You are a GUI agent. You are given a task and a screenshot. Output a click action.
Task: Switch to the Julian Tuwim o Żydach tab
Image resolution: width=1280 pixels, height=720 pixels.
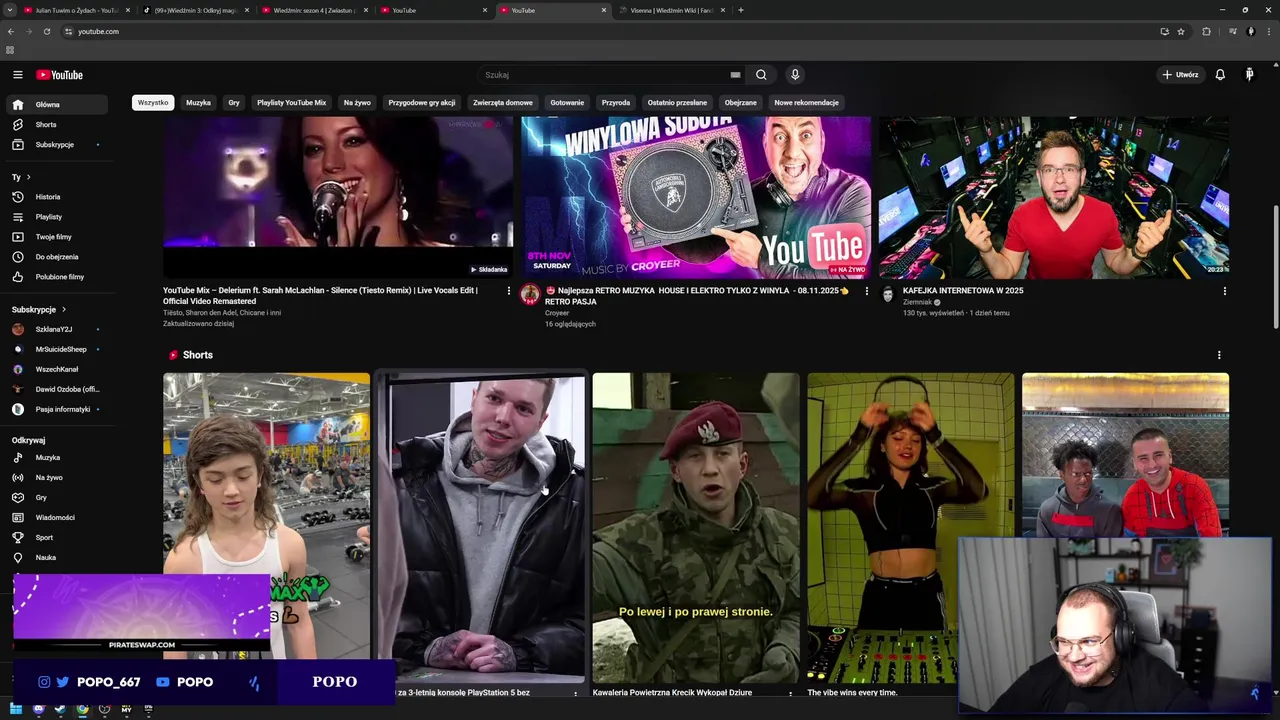pyautogui.click(x=75, y=10)
